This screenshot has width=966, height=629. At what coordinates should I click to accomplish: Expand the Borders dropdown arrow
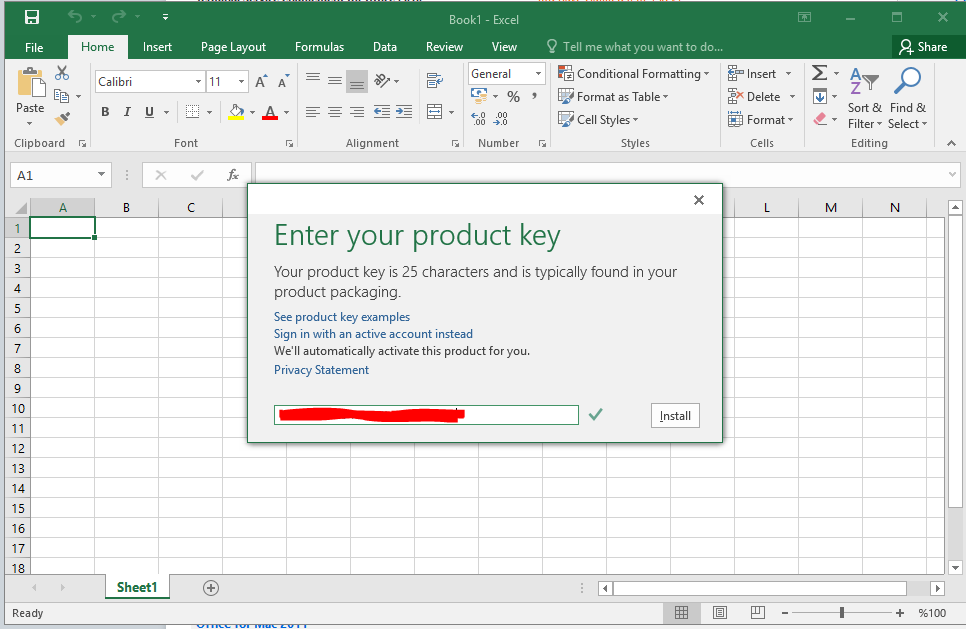[x=209, y=112]
